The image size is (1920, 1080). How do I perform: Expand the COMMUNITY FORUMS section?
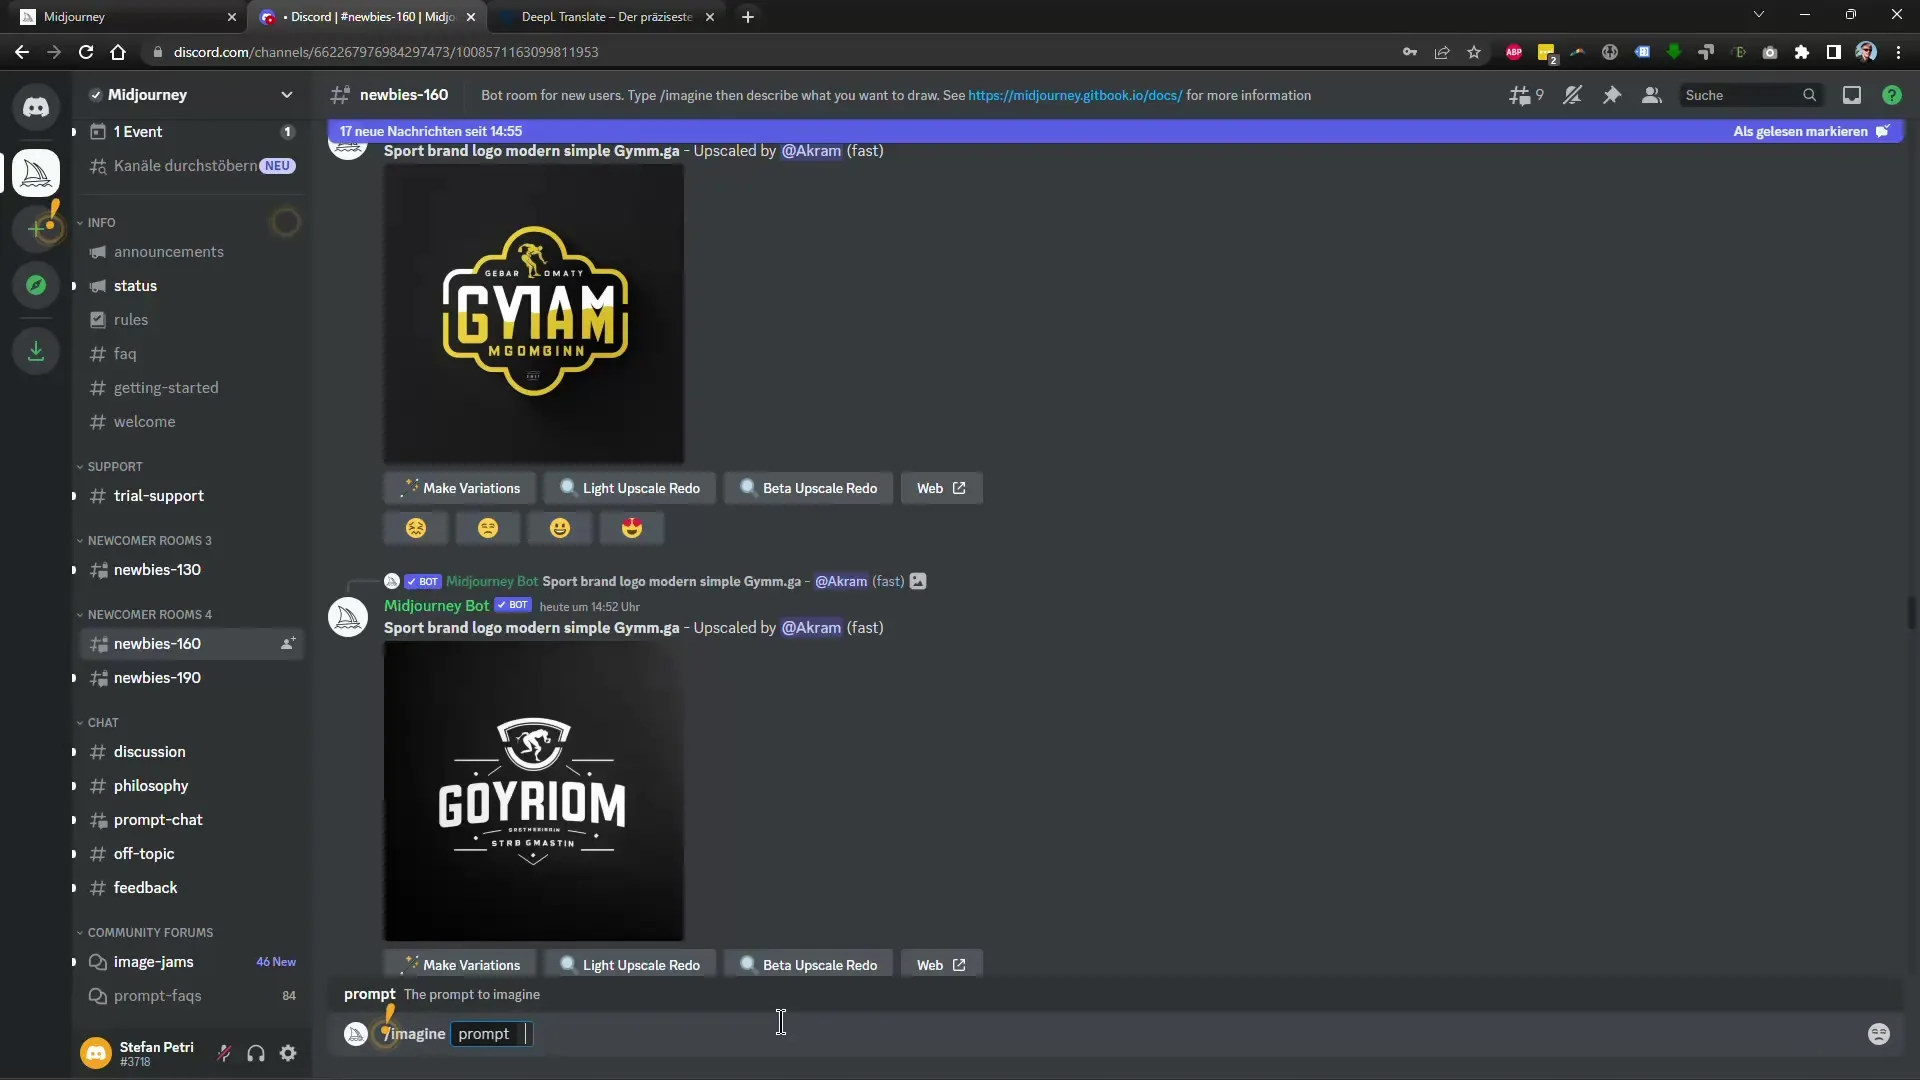click(149, 931)
